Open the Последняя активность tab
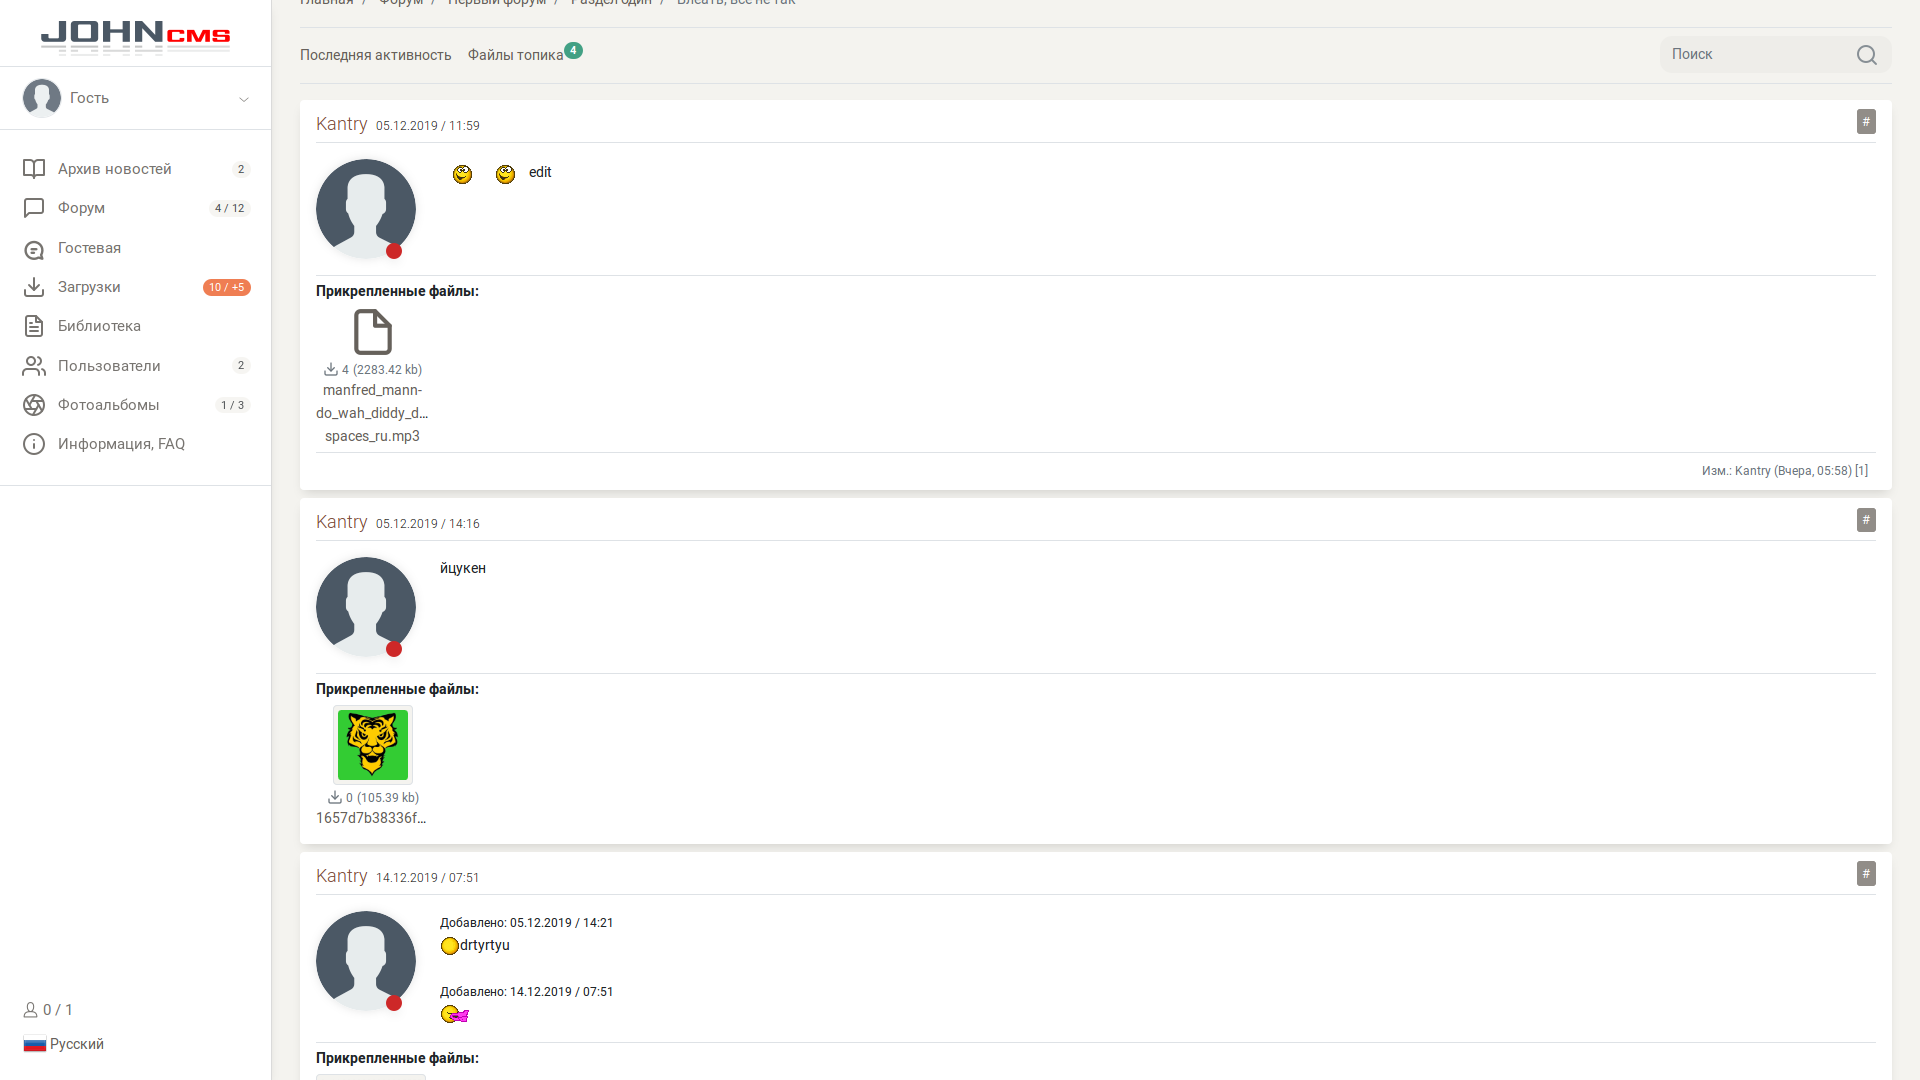The image size is (1920, 1080). point(375,55)
